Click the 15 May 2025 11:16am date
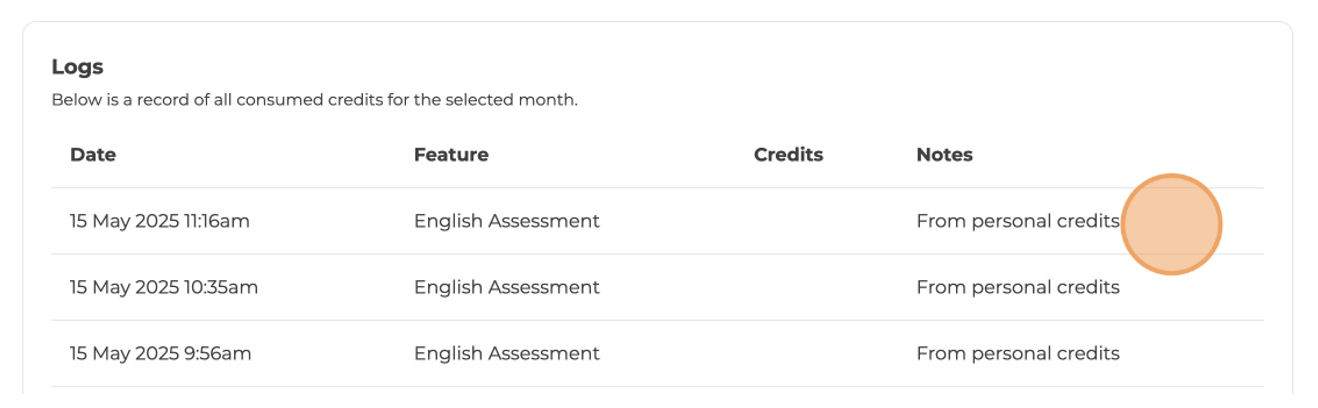The height and width of the screenshot is (408, 1318). coord(160,221)
